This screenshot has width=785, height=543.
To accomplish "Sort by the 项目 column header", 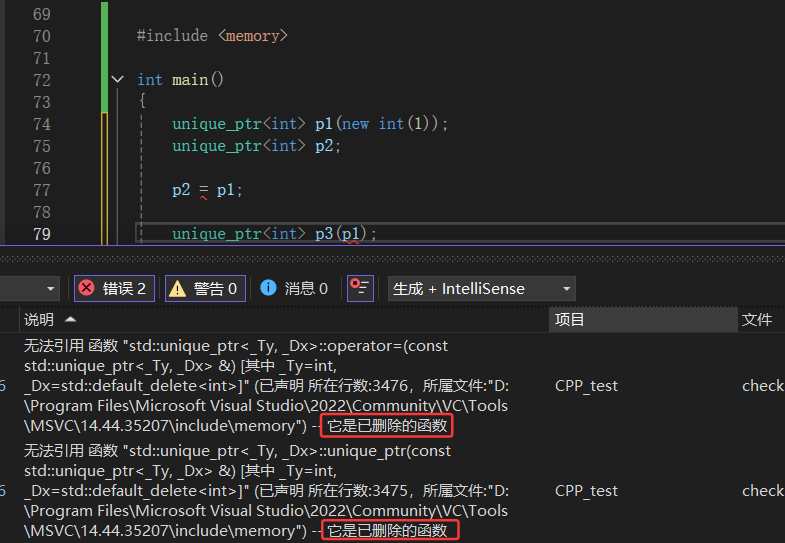I will 643,319.
